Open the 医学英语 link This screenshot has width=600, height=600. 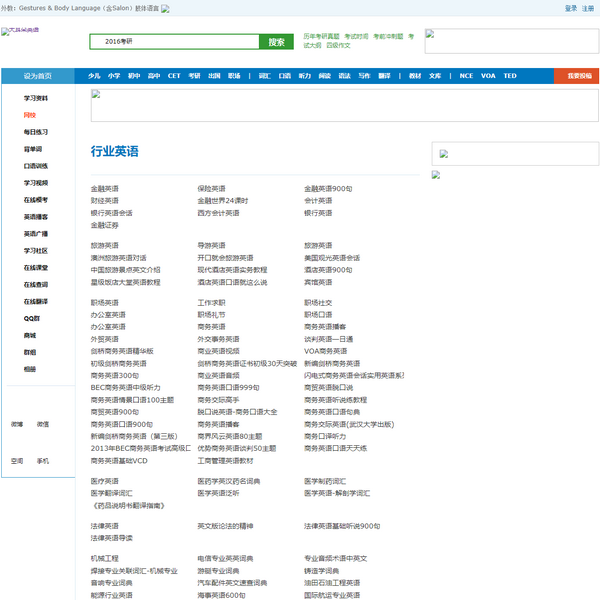pyautogui.click(x=104, y=481)
